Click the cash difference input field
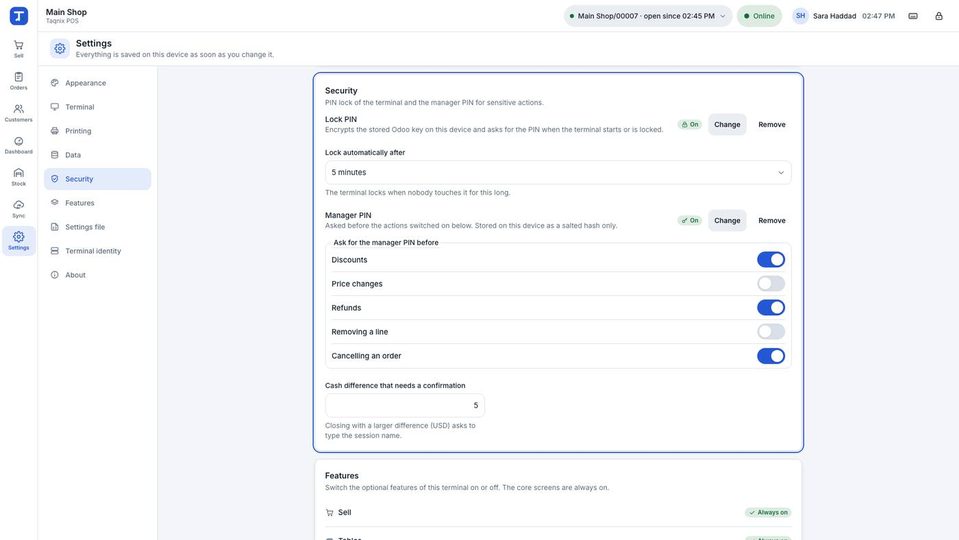Screen dimensions: 959x540 click(x=405, y=405)
